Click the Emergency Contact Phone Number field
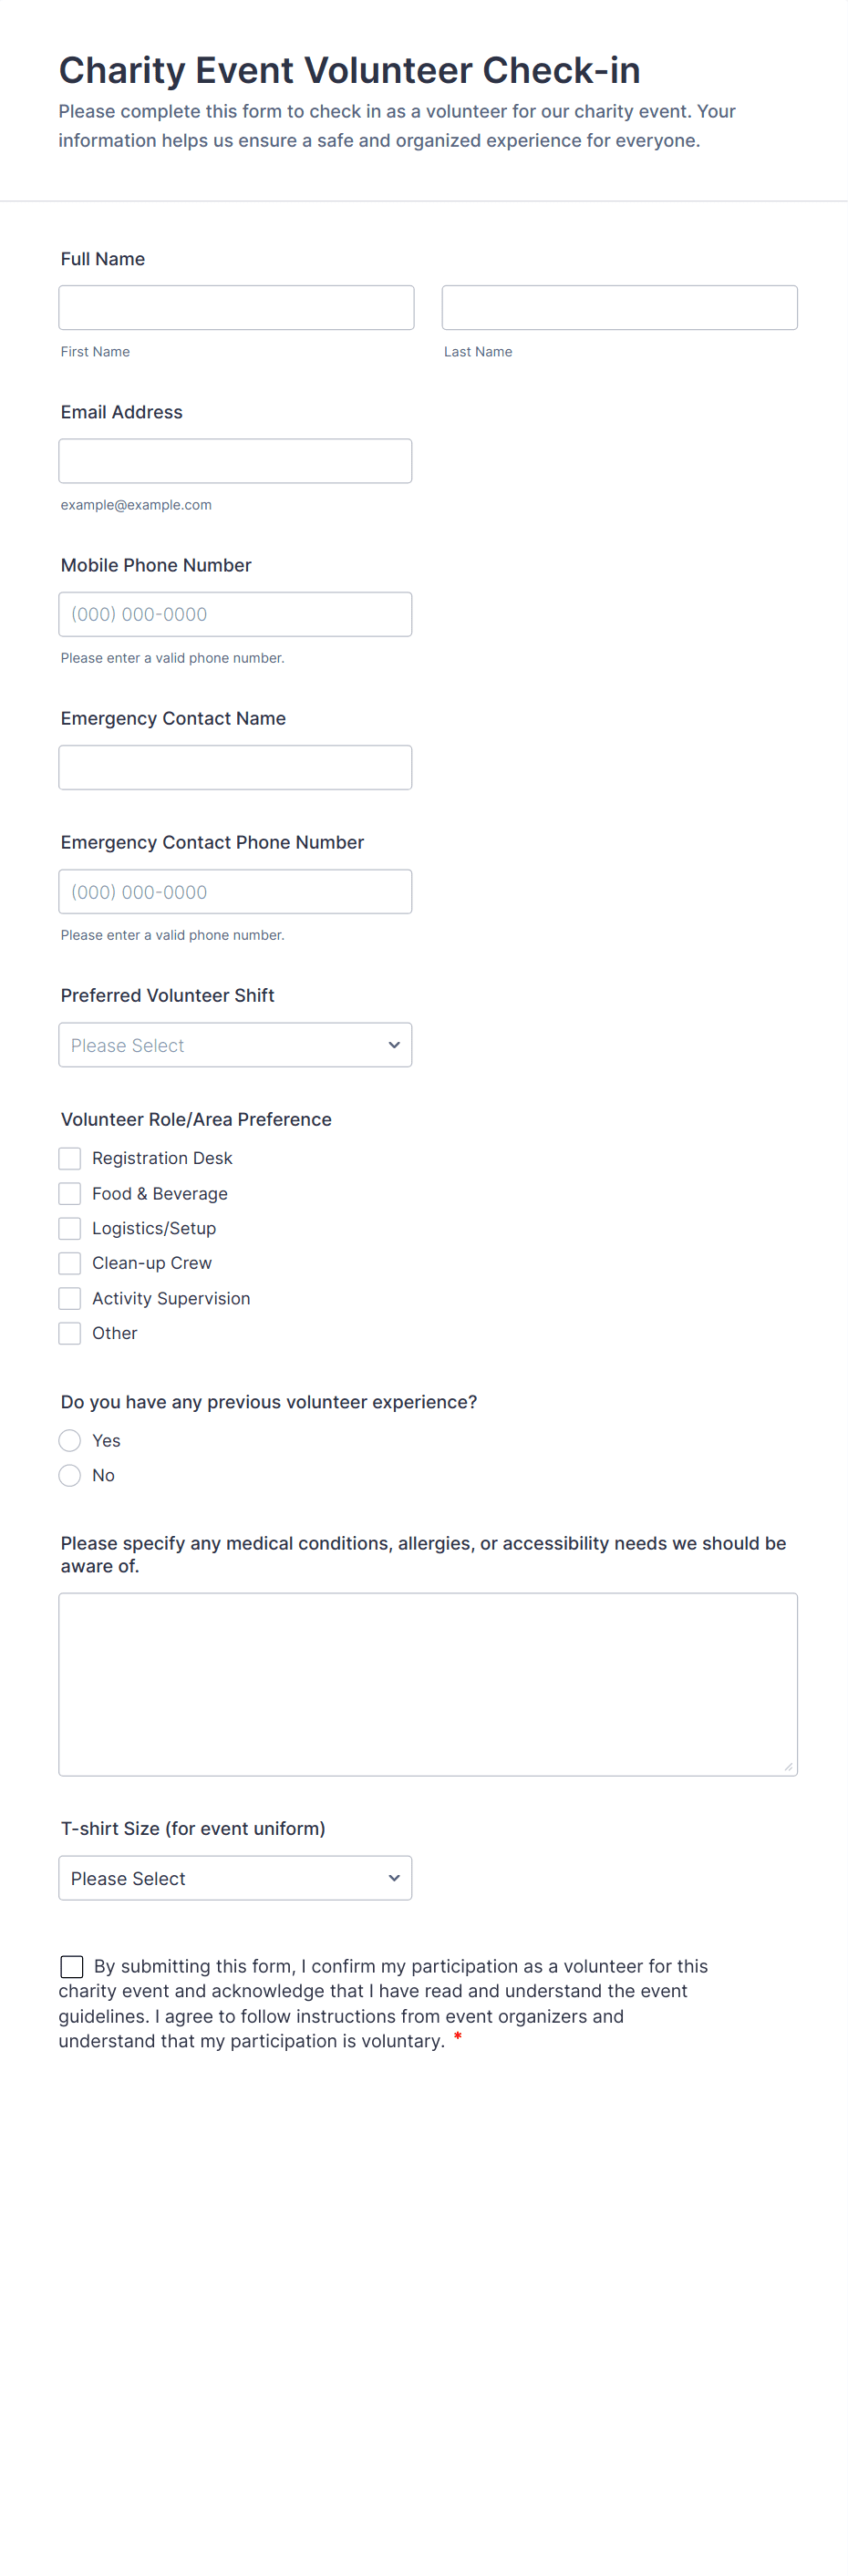 pyautogui.click(x=235, y=891)
